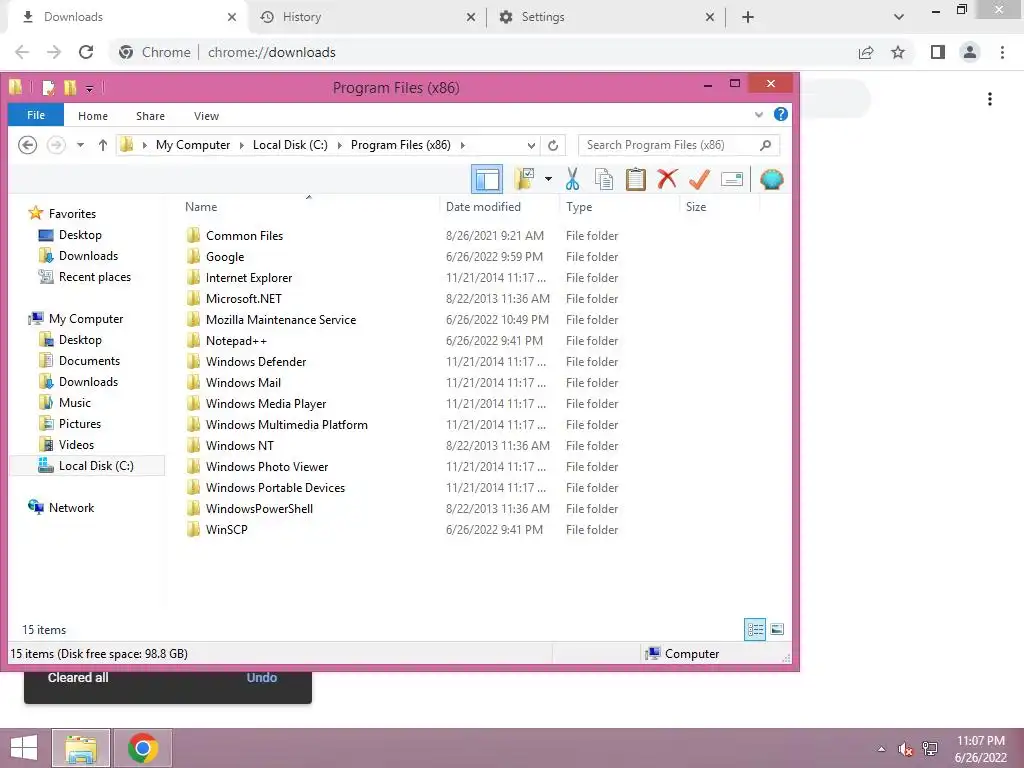Click the folder options toolbar icon

click(x=524, y=179)
